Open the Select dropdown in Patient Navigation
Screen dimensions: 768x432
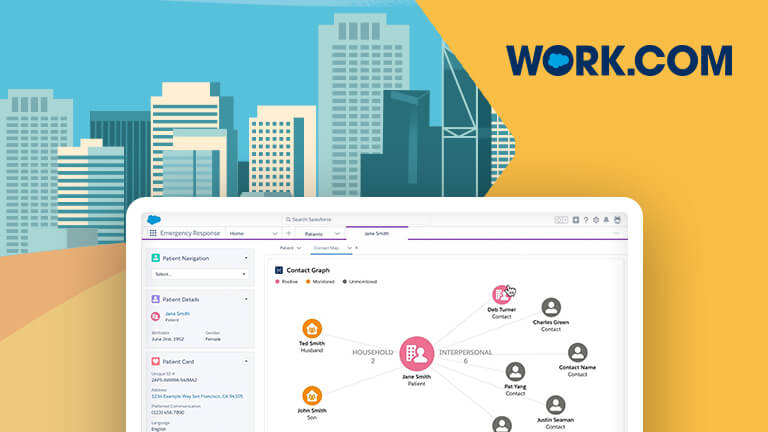coord(201,273)
